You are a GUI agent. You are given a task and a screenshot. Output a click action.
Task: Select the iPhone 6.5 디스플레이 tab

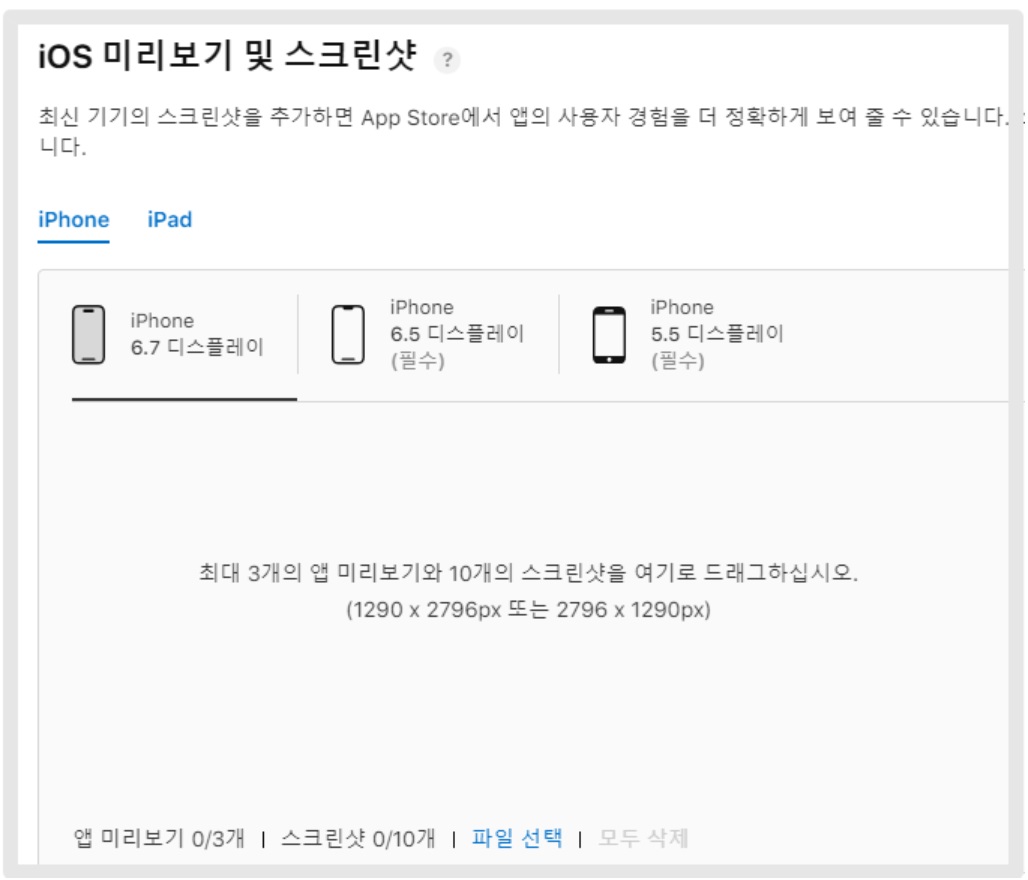pyautogui.click(x=428, y=334)
